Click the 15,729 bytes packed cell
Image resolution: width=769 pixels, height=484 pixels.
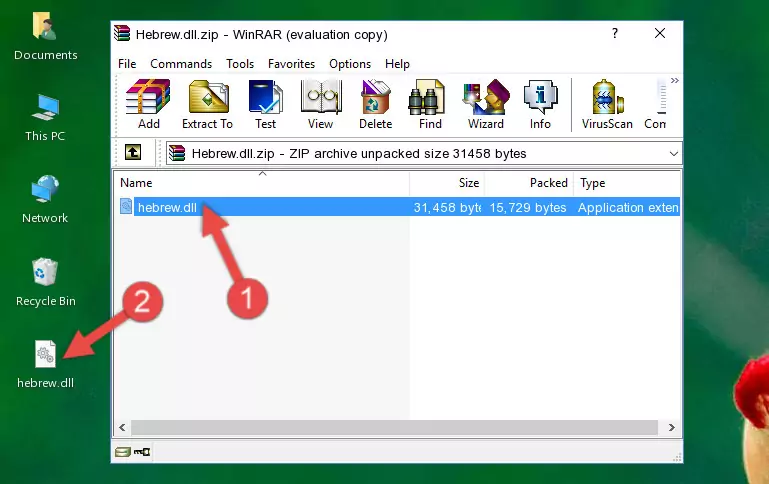(x=528, y=207)
